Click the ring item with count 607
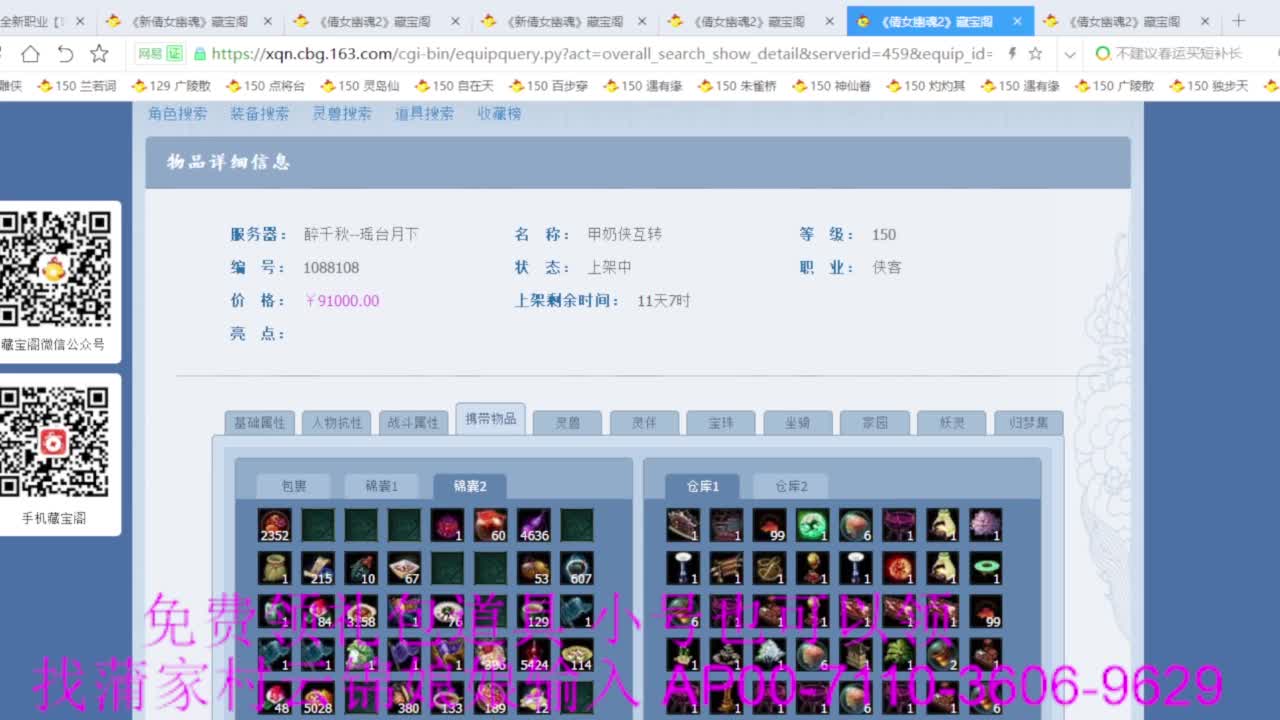The height and width of the screenshot is (720, 1280). click(x=577, y=568)
